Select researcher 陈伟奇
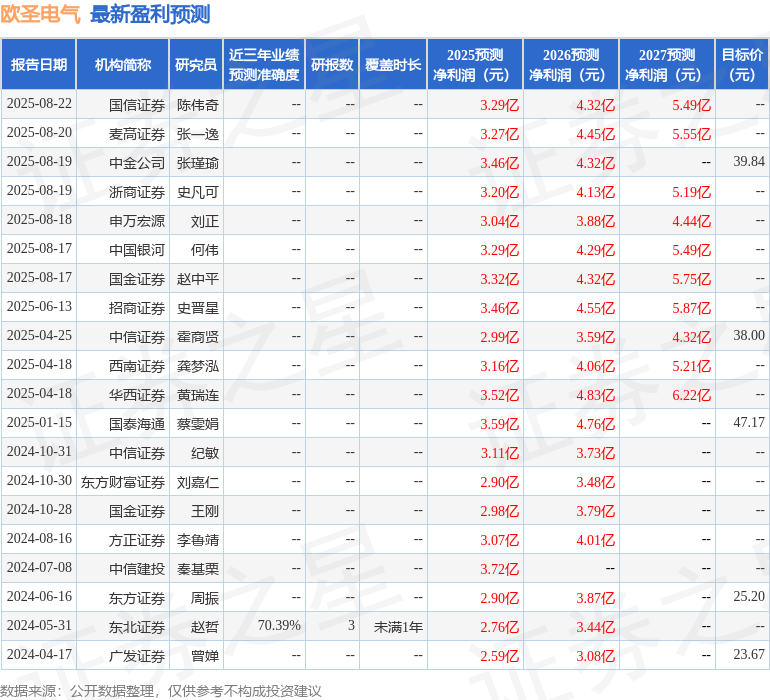Viewport: 770px width, 700px height. click(x=198, y=105)
